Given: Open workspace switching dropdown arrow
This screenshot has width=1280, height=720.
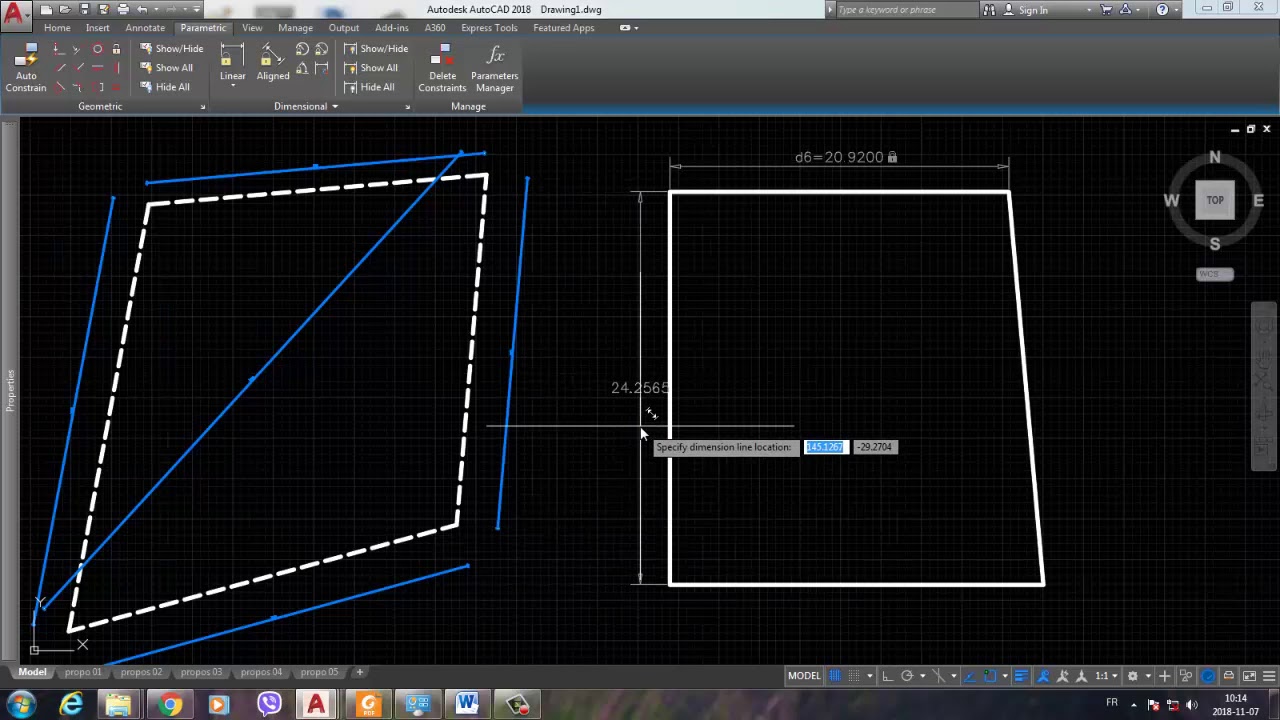Looking at the screenshot, I should click(x=1147, y=676).
